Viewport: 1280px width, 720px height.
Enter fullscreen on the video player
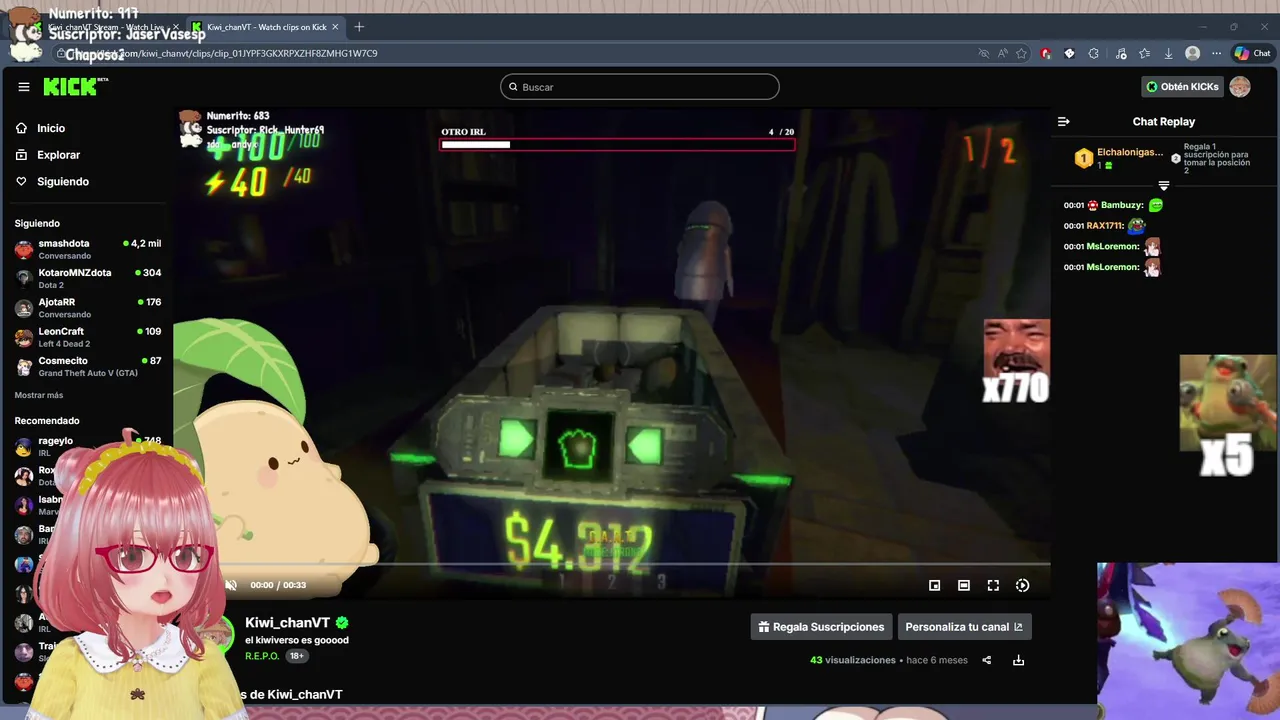[x=993, y=586]
